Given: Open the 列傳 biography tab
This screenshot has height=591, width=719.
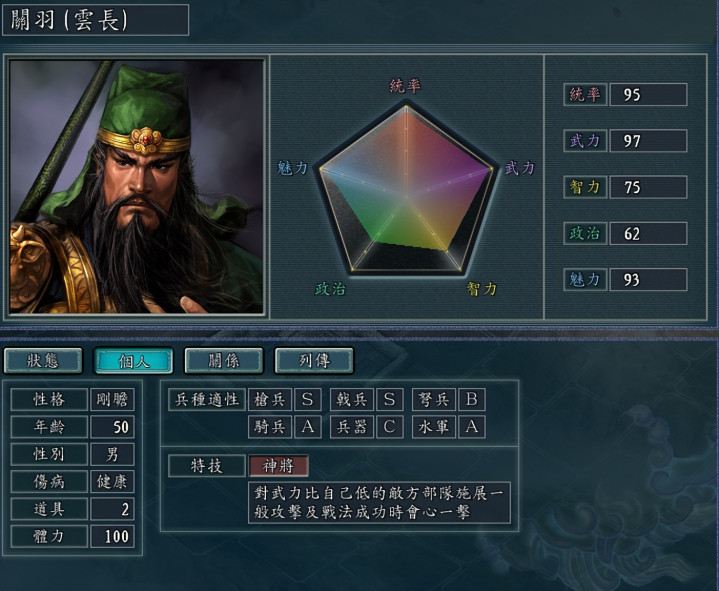Looking at the screenshot, I should coord(314,360).
